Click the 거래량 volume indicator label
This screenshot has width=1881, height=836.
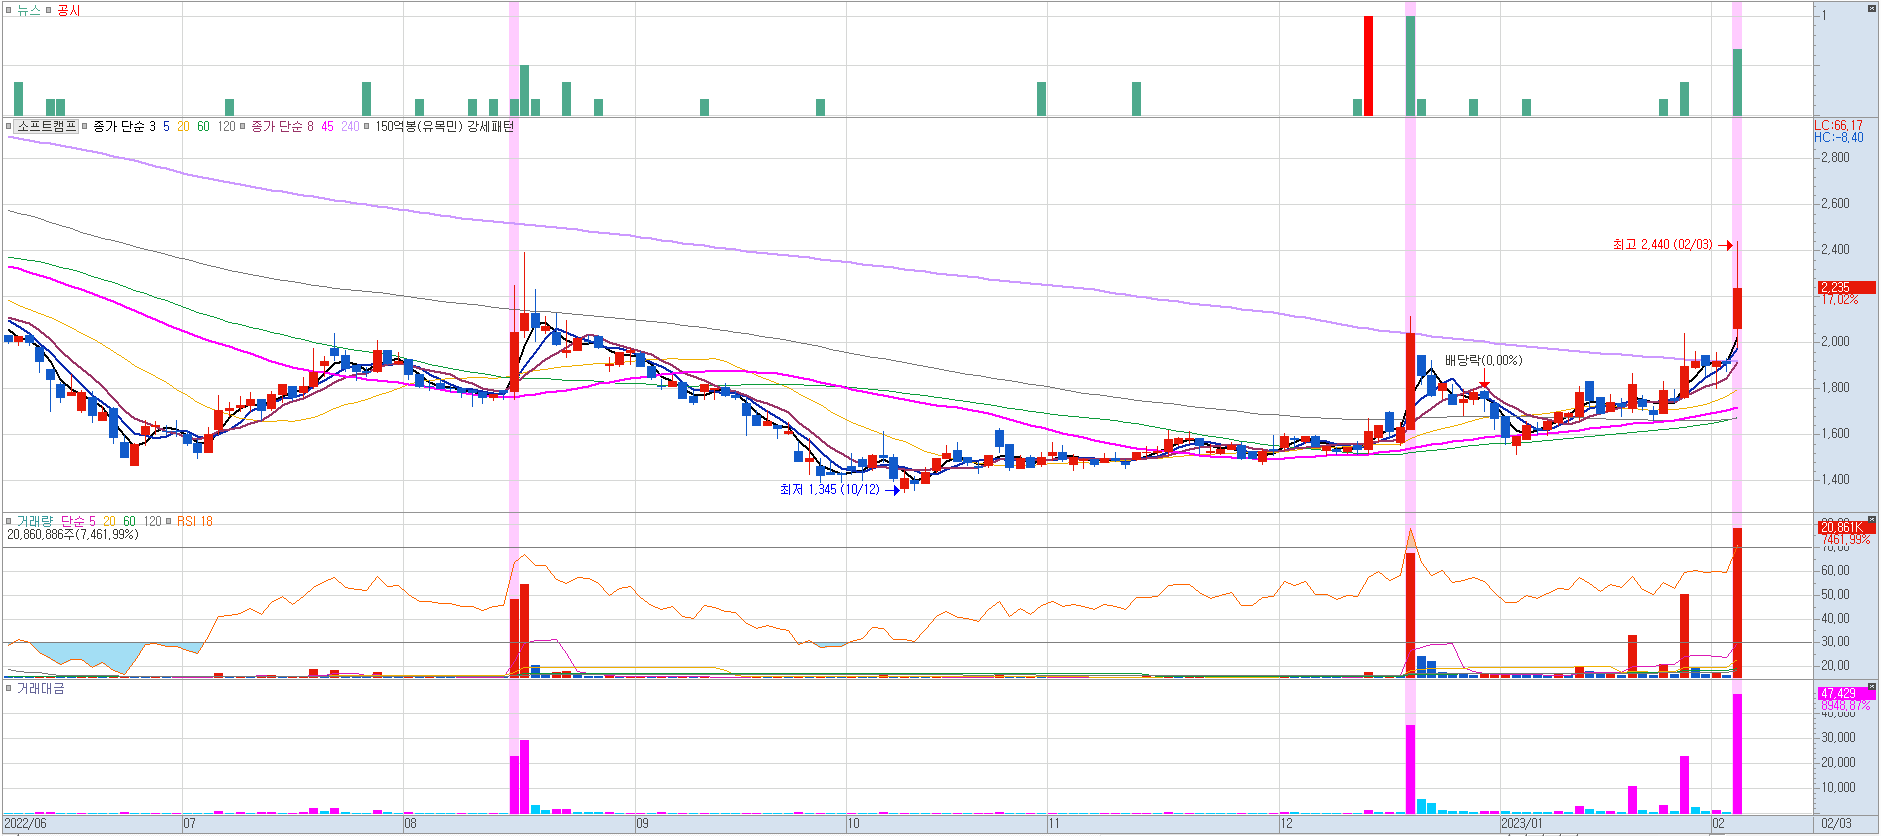(x=34, y=521)
